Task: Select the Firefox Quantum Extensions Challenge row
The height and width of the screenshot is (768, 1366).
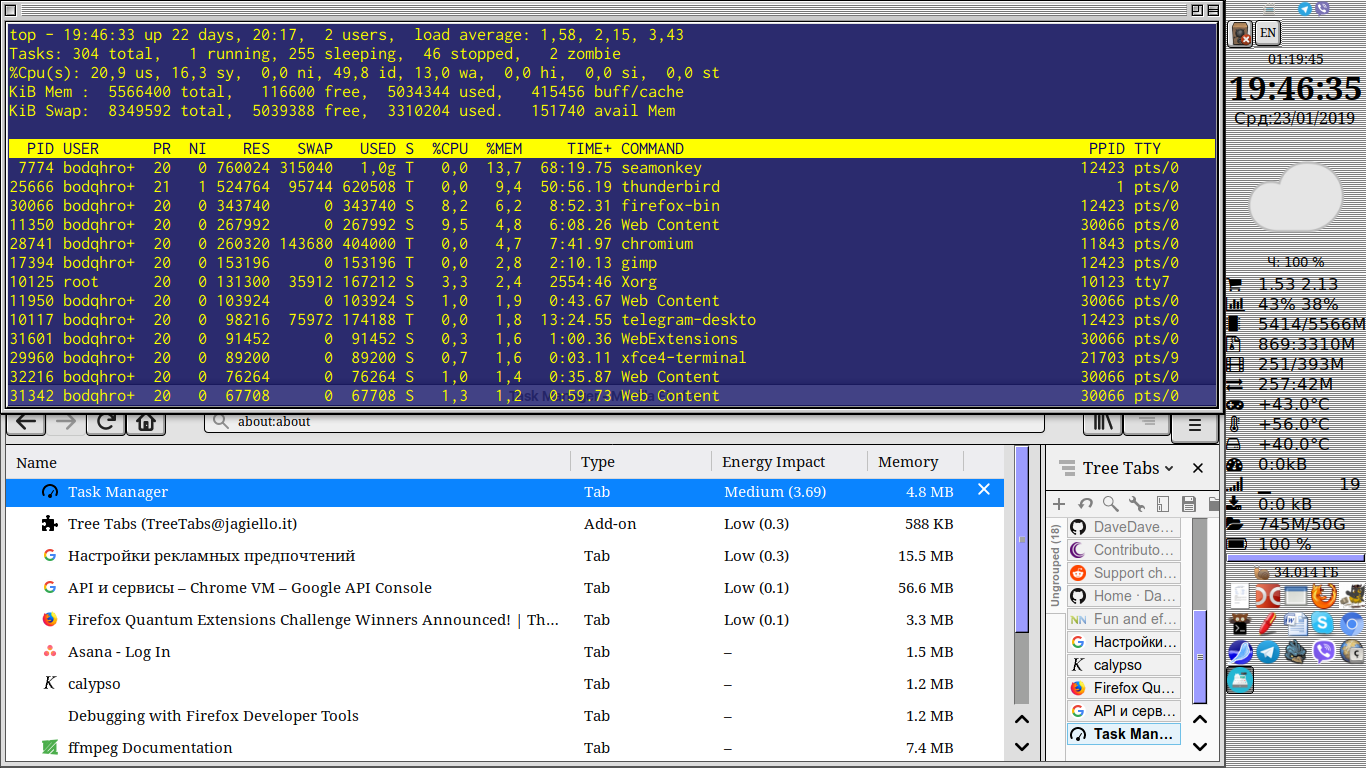Action: point(505,620)
